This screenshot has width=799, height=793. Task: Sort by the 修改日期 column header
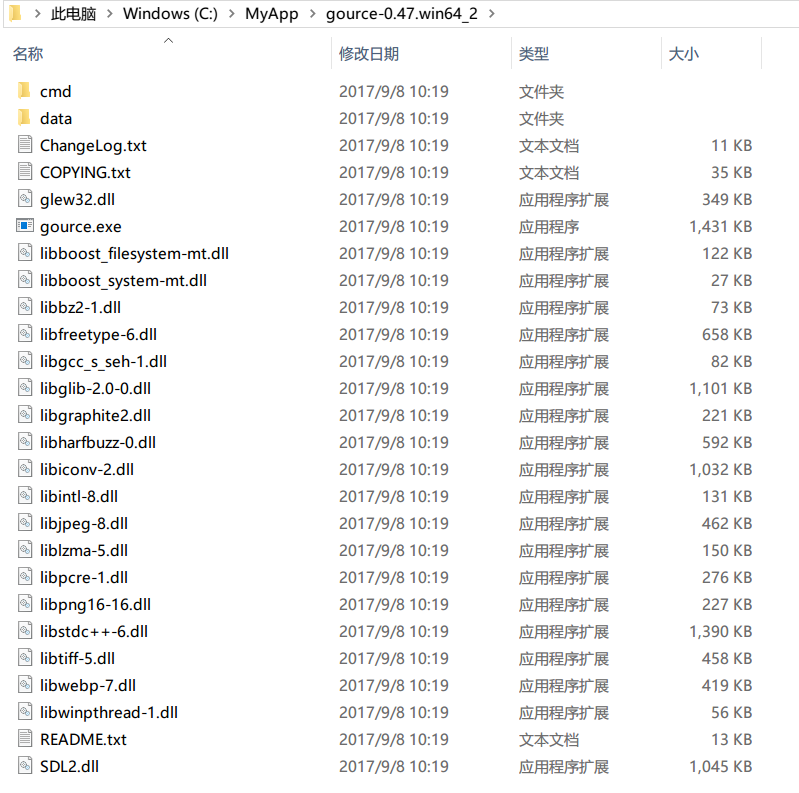pyautogui.click(x=369, y=54)
